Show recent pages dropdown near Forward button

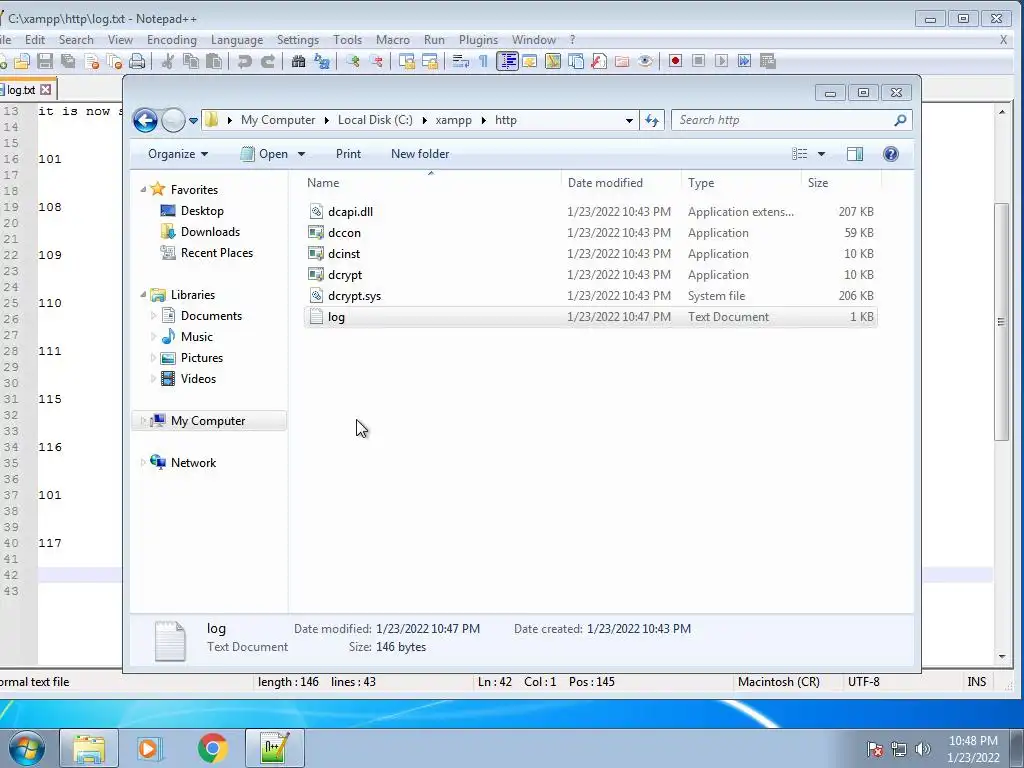tap(193, 121)
